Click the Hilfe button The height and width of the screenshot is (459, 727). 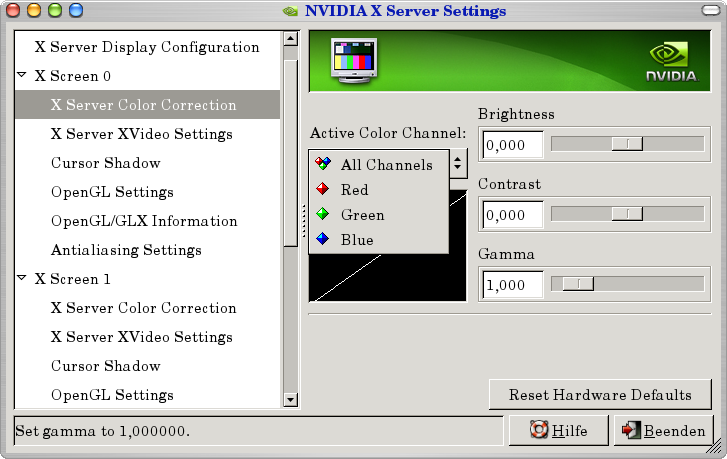tap(559, 430)
